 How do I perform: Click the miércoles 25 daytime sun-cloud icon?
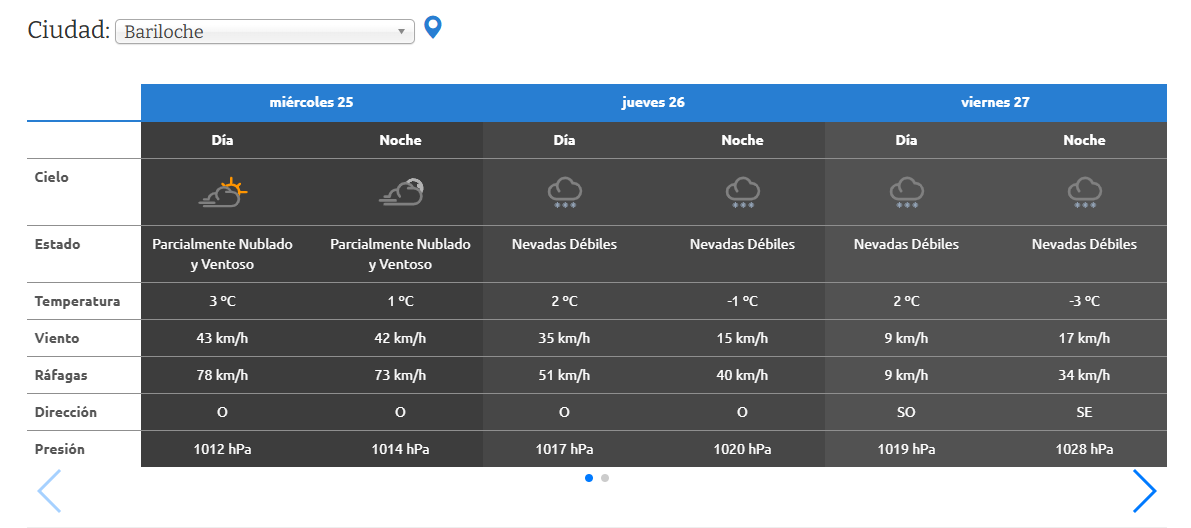[x=222, y=192]
